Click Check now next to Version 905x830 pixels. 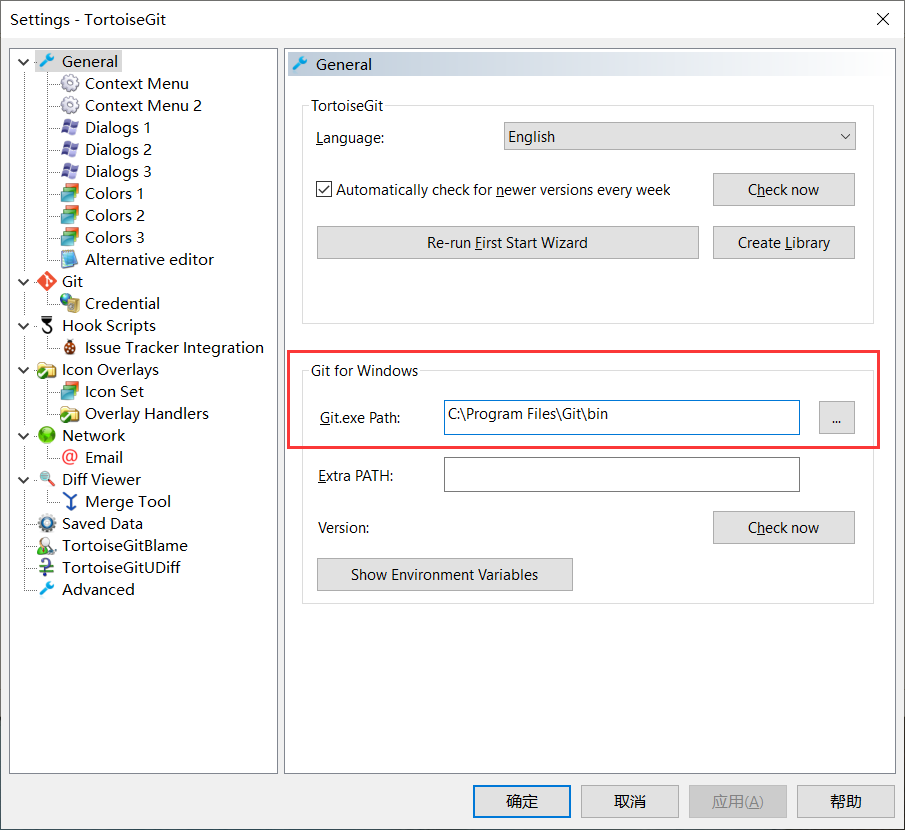(783, 527)
